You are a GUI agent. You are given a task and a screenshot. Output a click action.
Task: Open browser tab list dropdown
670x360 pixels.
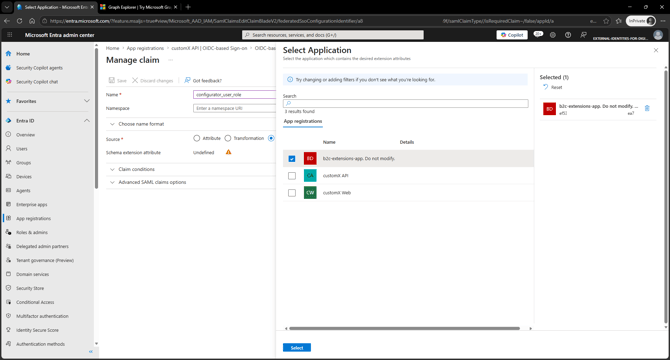[7, 7]
